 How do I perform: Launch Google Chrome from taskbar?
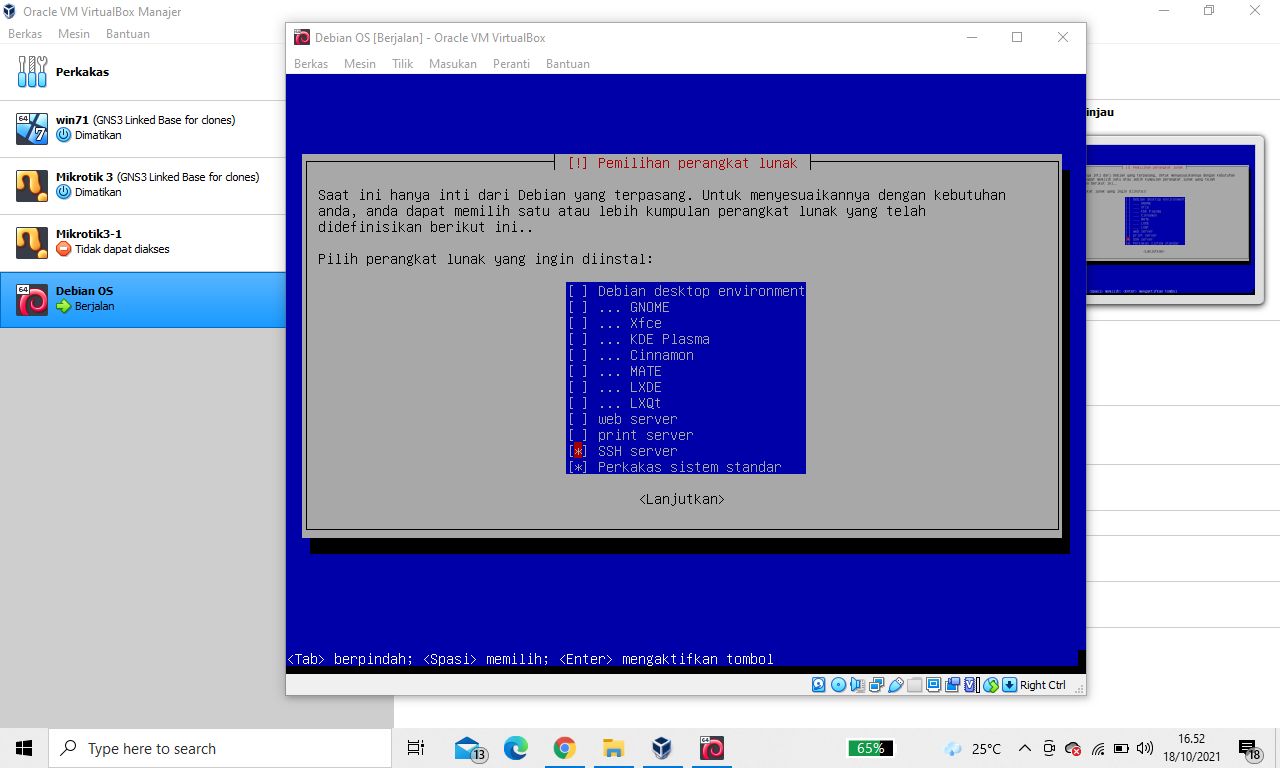[564, 748]
